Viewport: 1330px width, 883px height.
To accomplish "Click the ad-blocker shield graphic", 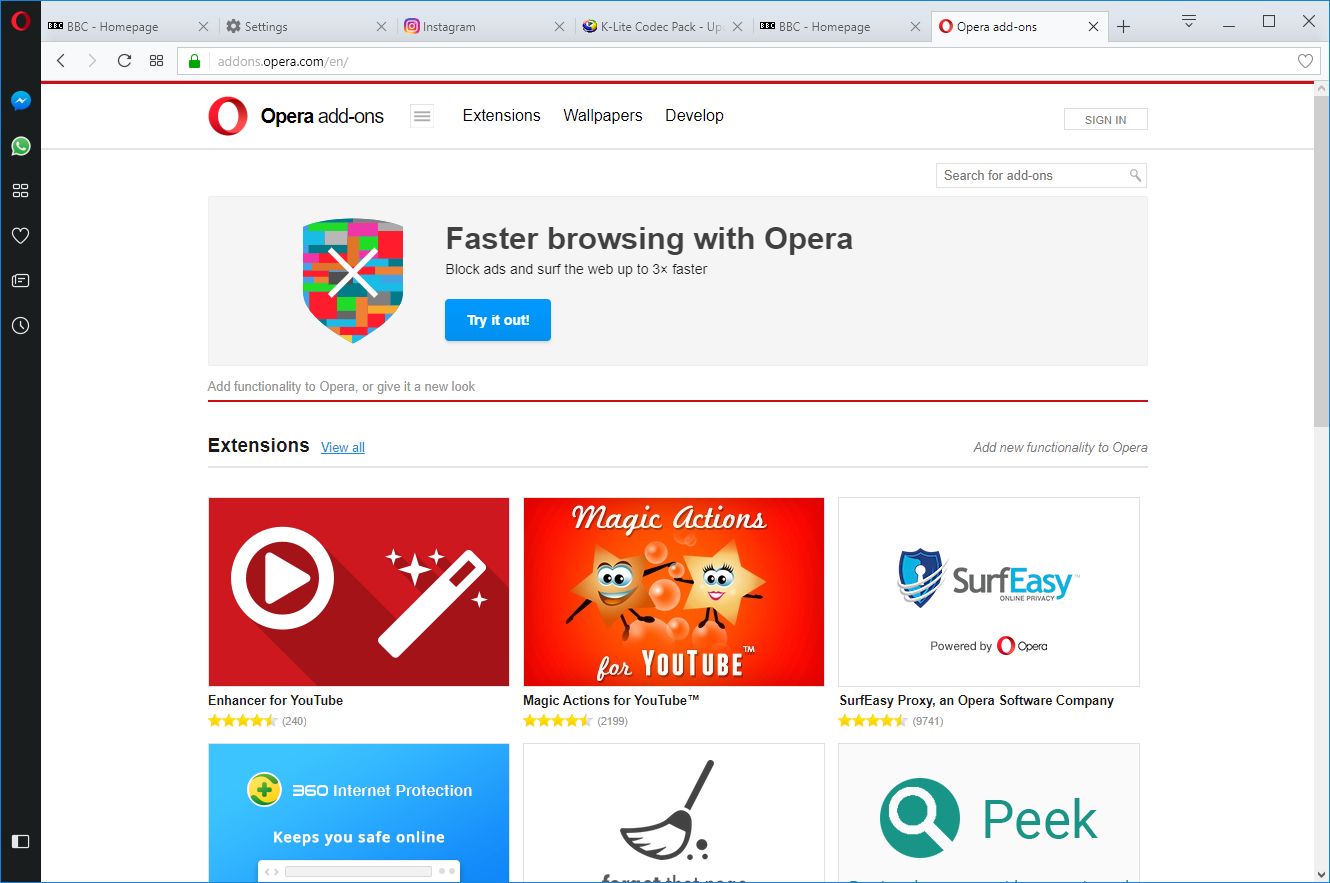I will point(353,280).
